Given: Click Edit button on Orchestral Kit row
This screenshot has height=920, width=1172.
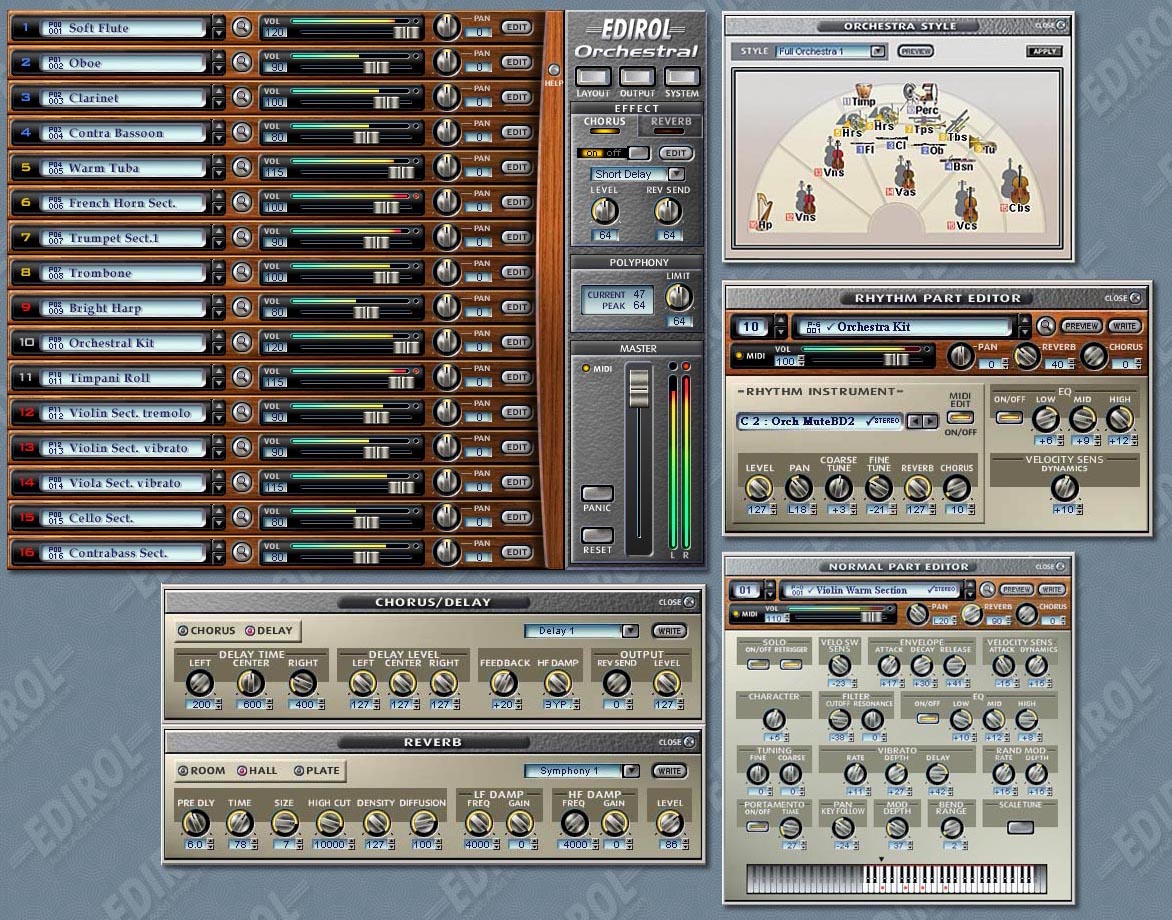Looking at the screenshot, I should [516, 342].
